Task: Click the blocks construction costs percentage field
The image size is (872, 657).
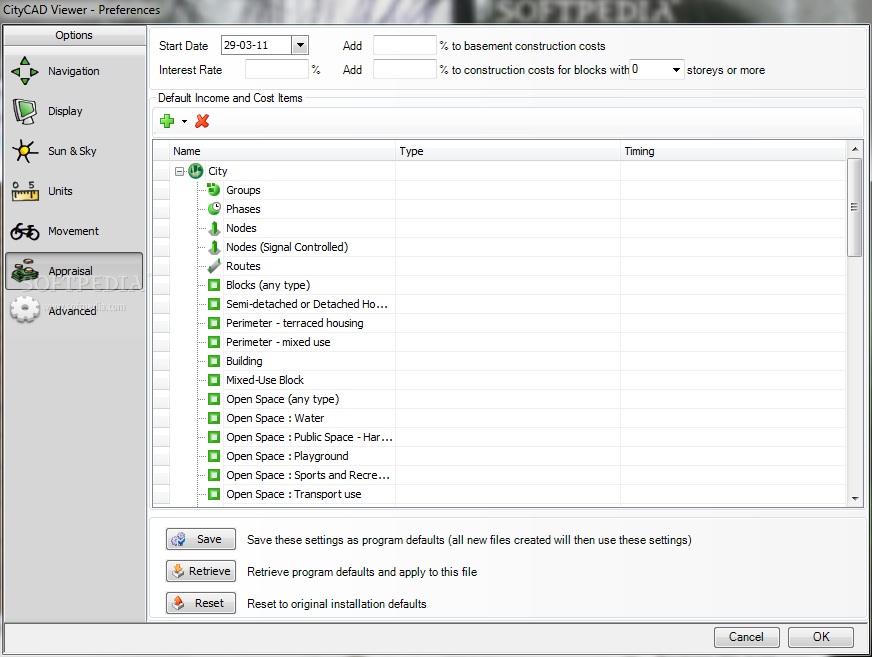Action: (x=404, y=70)
